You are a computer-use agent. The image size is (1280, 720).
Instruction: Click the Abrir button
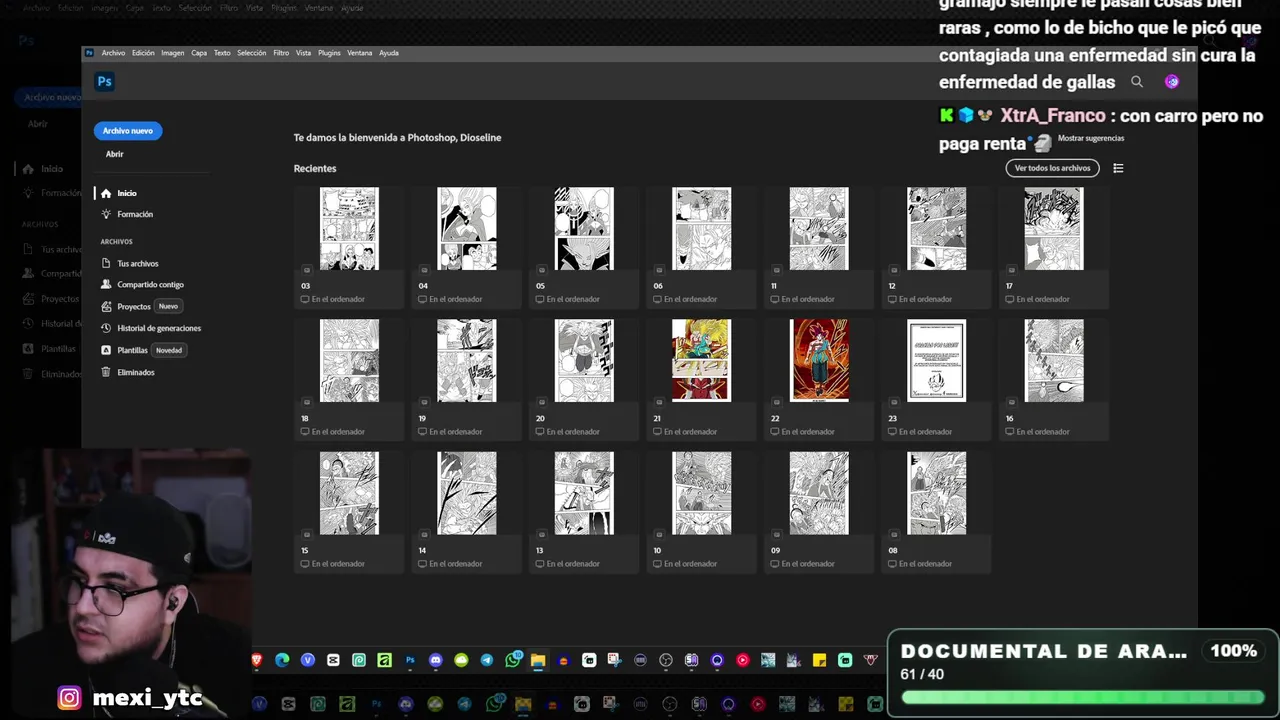115,154
